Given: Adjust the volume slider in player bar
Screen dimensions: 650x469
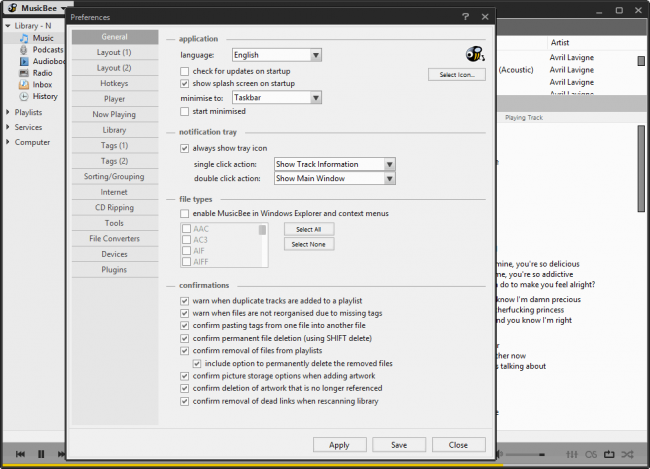Looking at the screenshot, I should 525,455.
